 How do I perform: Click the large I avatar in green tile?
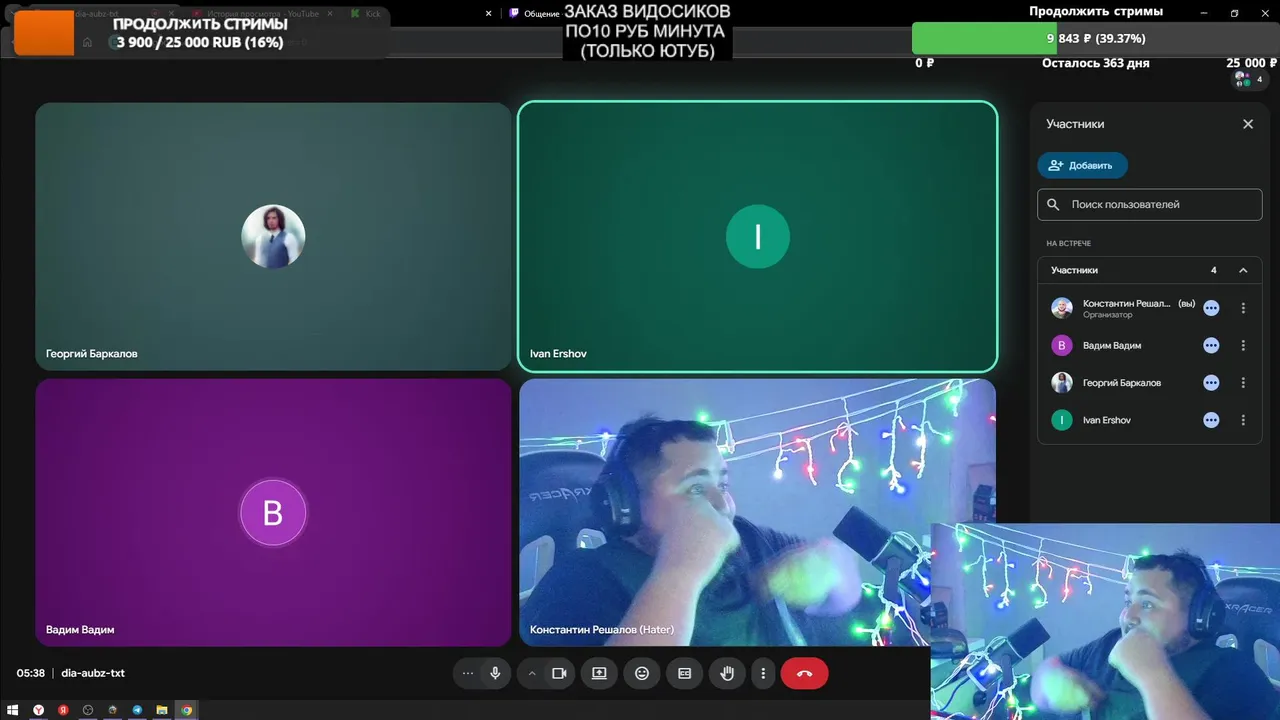(x=758, y=237)
